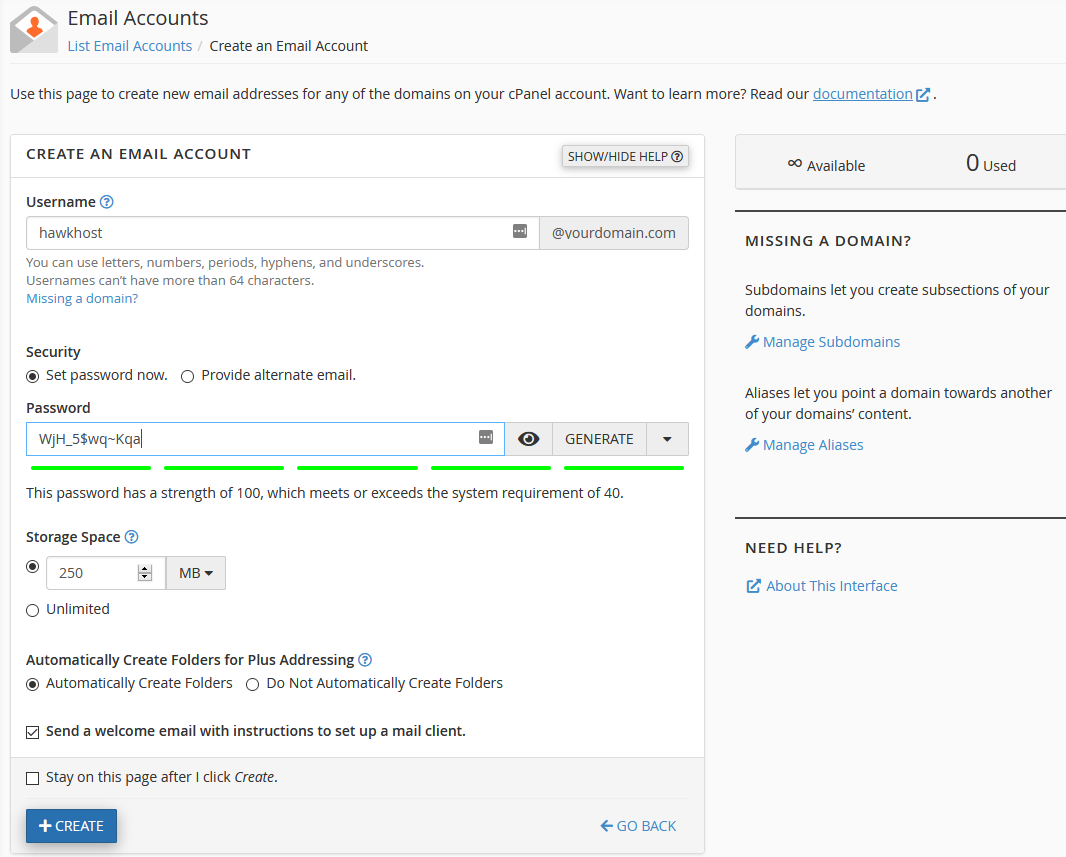Click the Generate password button
1066x857 pixels.
coord(599,439)
